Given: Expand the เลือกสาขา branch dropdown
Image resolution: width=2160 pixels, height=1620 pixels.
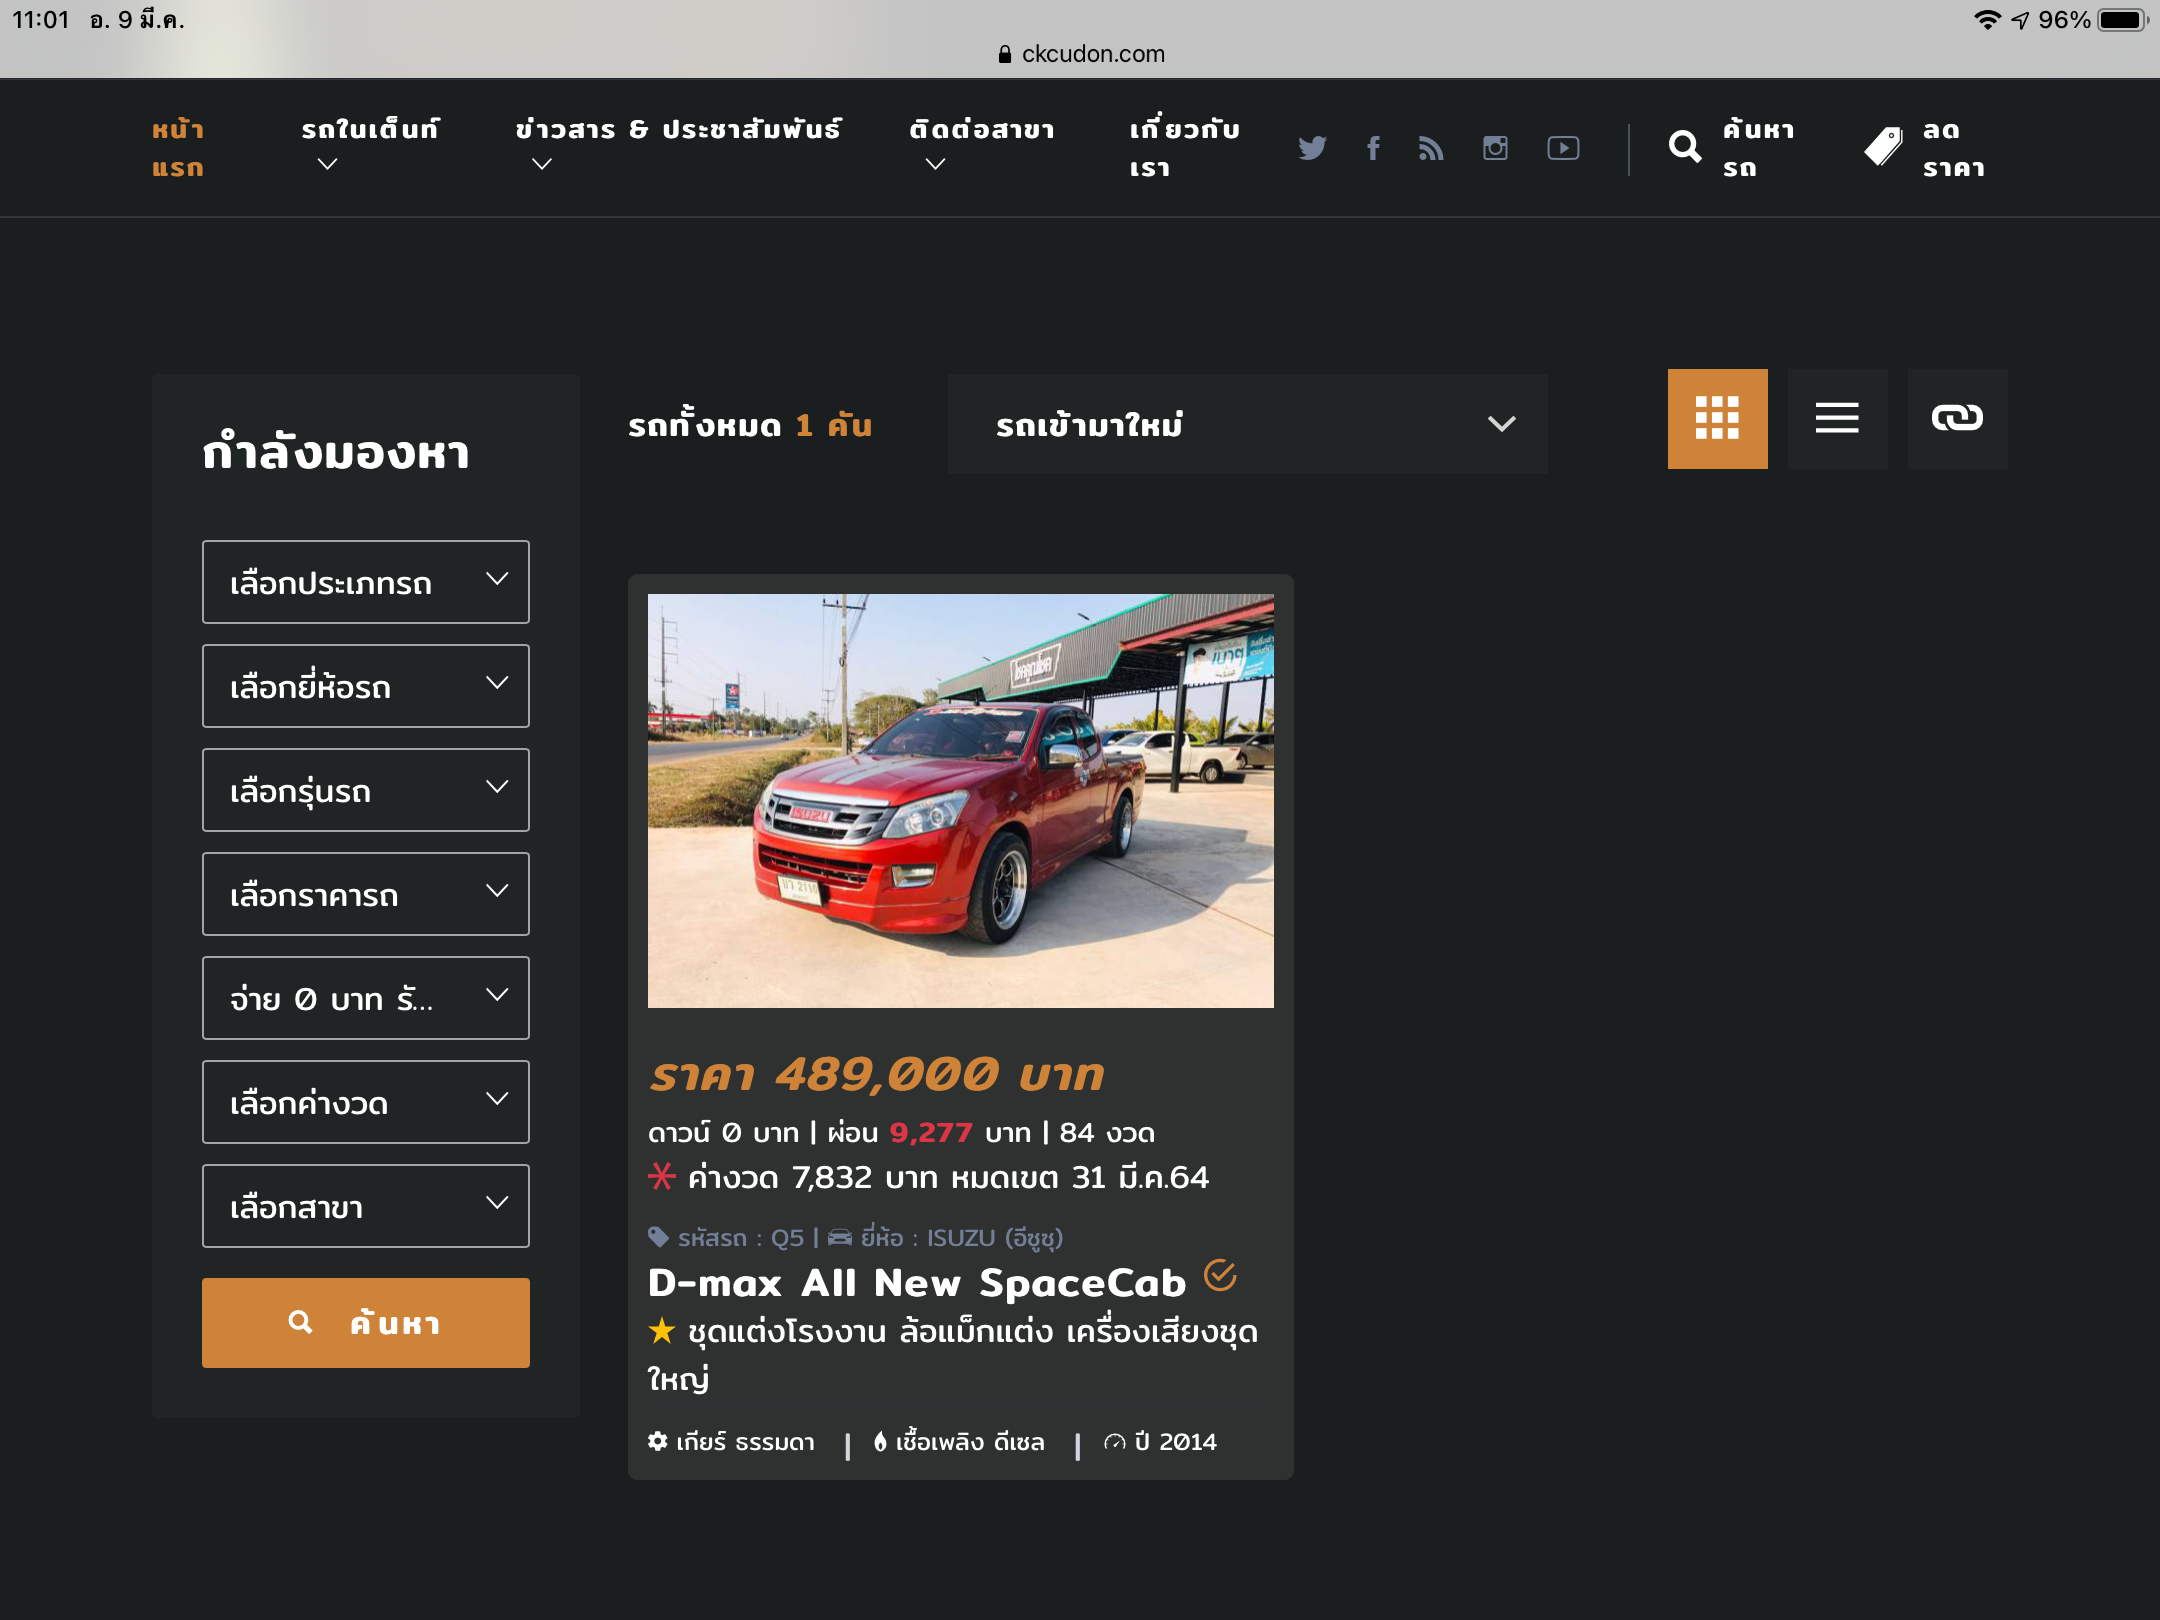Looking at the screenshot, I should tap(366, 1206).
